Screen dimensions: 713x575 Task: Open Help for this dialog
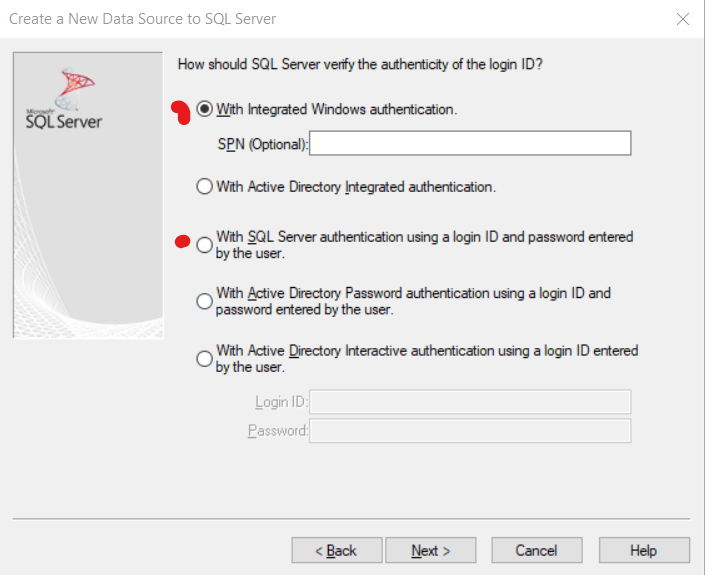(643, 550)
